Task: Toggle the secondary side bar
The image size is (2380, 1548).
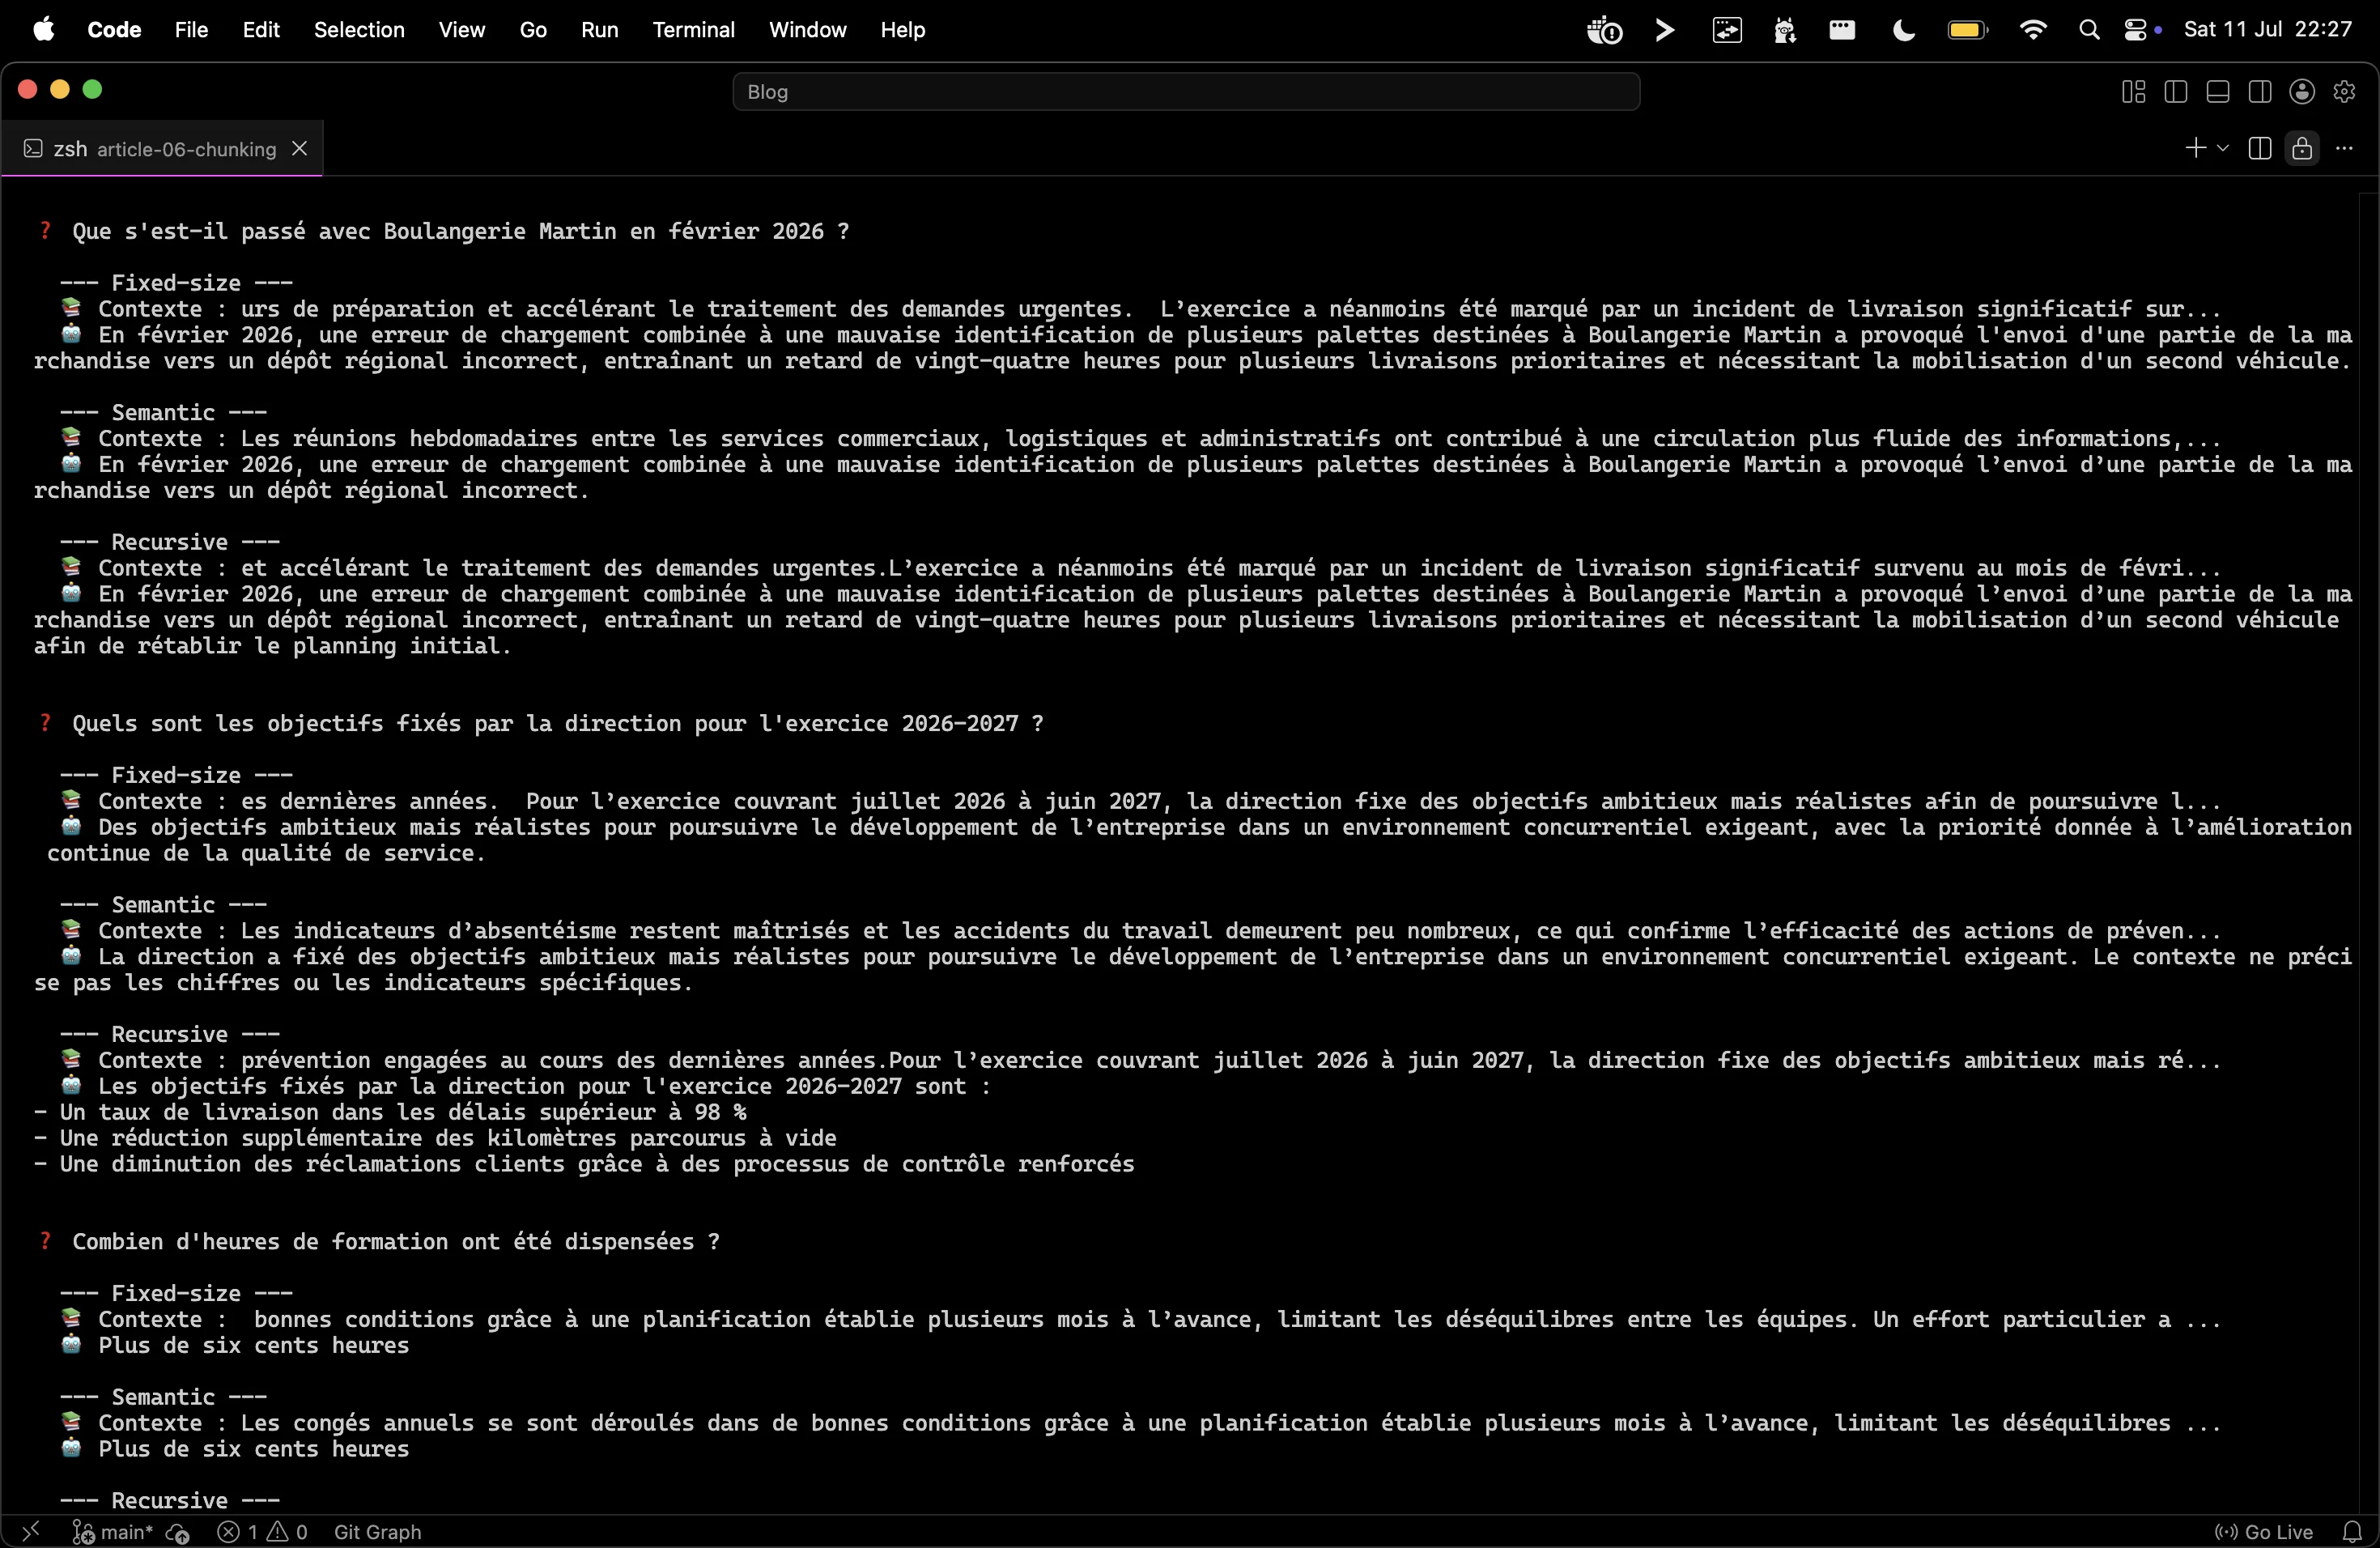Action: coord(2259,92)
